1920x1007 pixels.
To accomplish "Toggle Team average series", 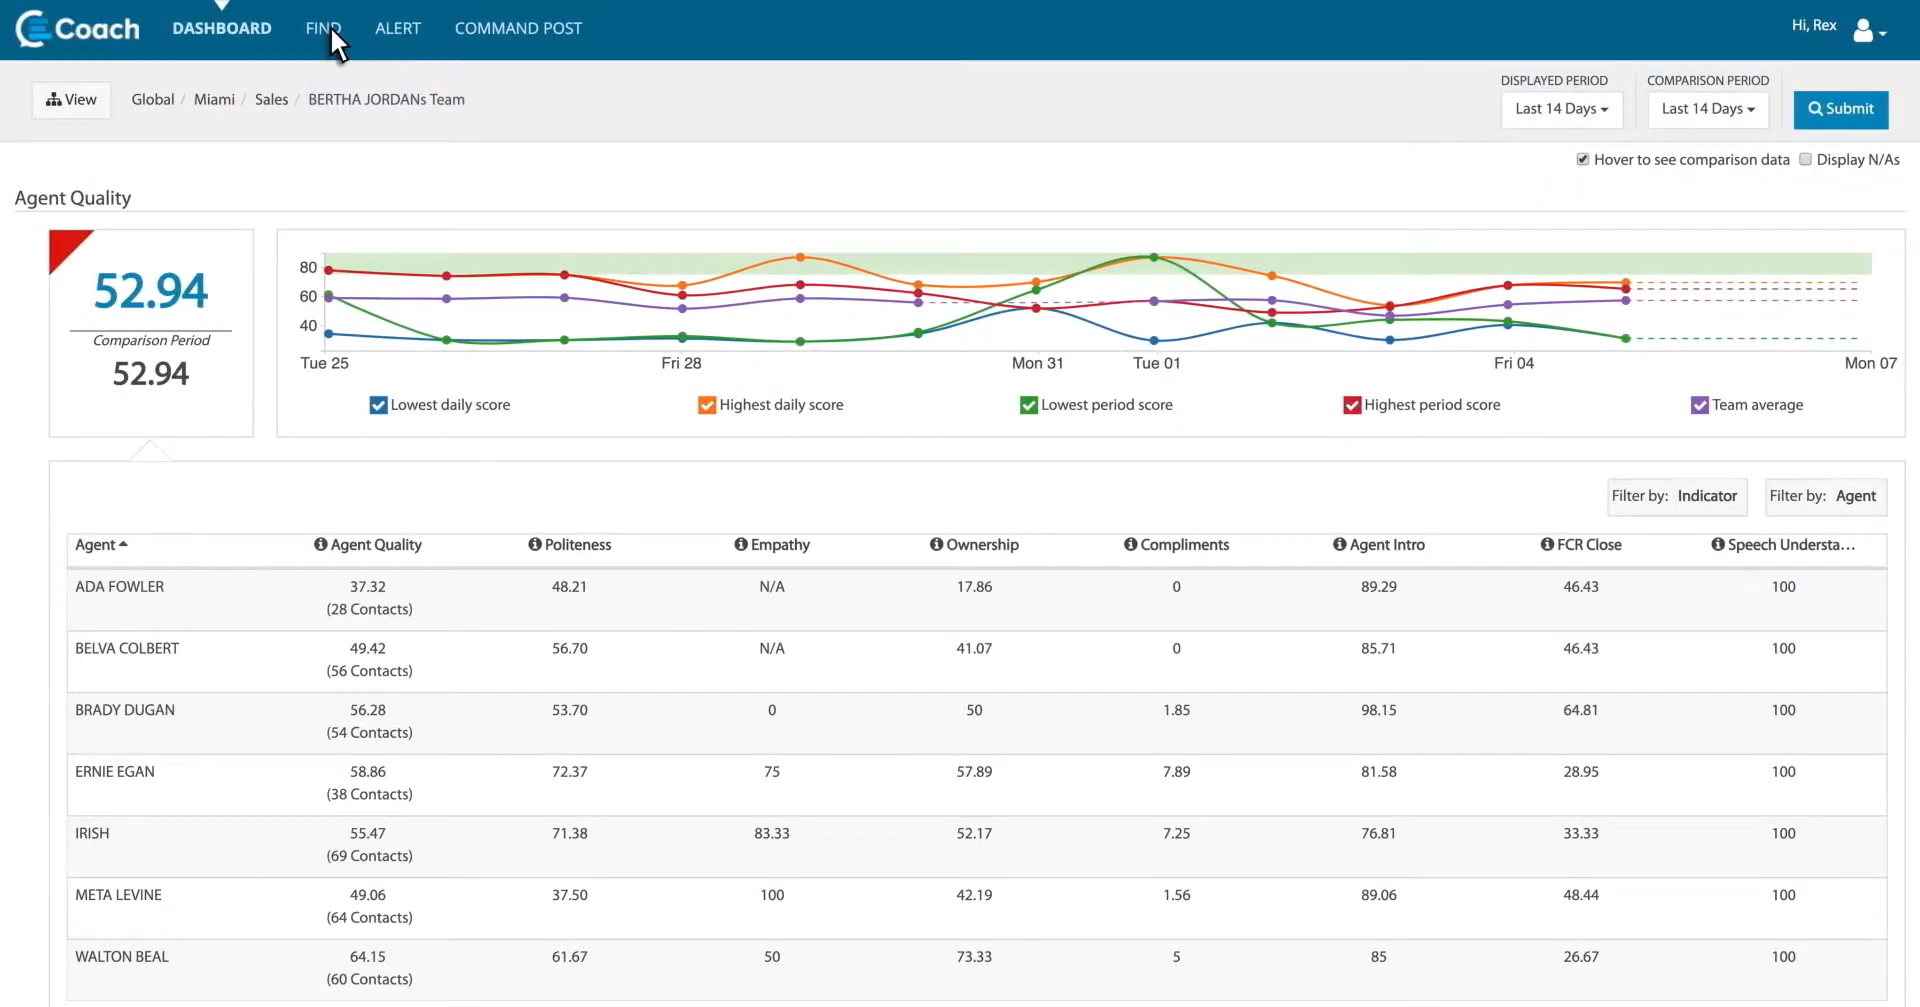I will pyautogui.click(x=1700, y=405).
